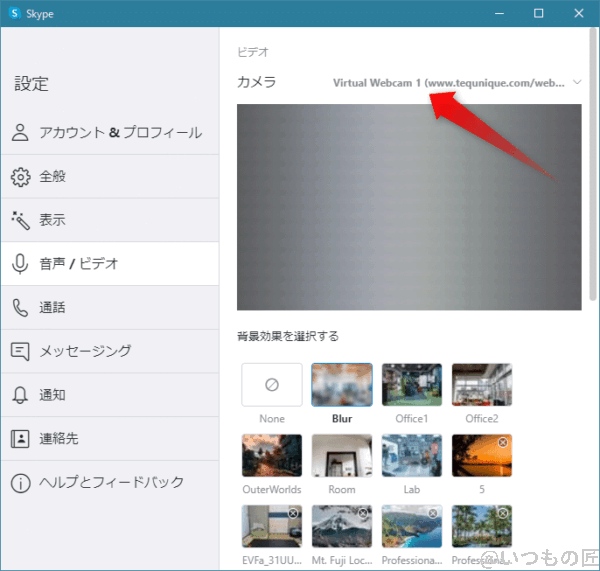Choose the coastal Professiona... background

coord(412,526)
